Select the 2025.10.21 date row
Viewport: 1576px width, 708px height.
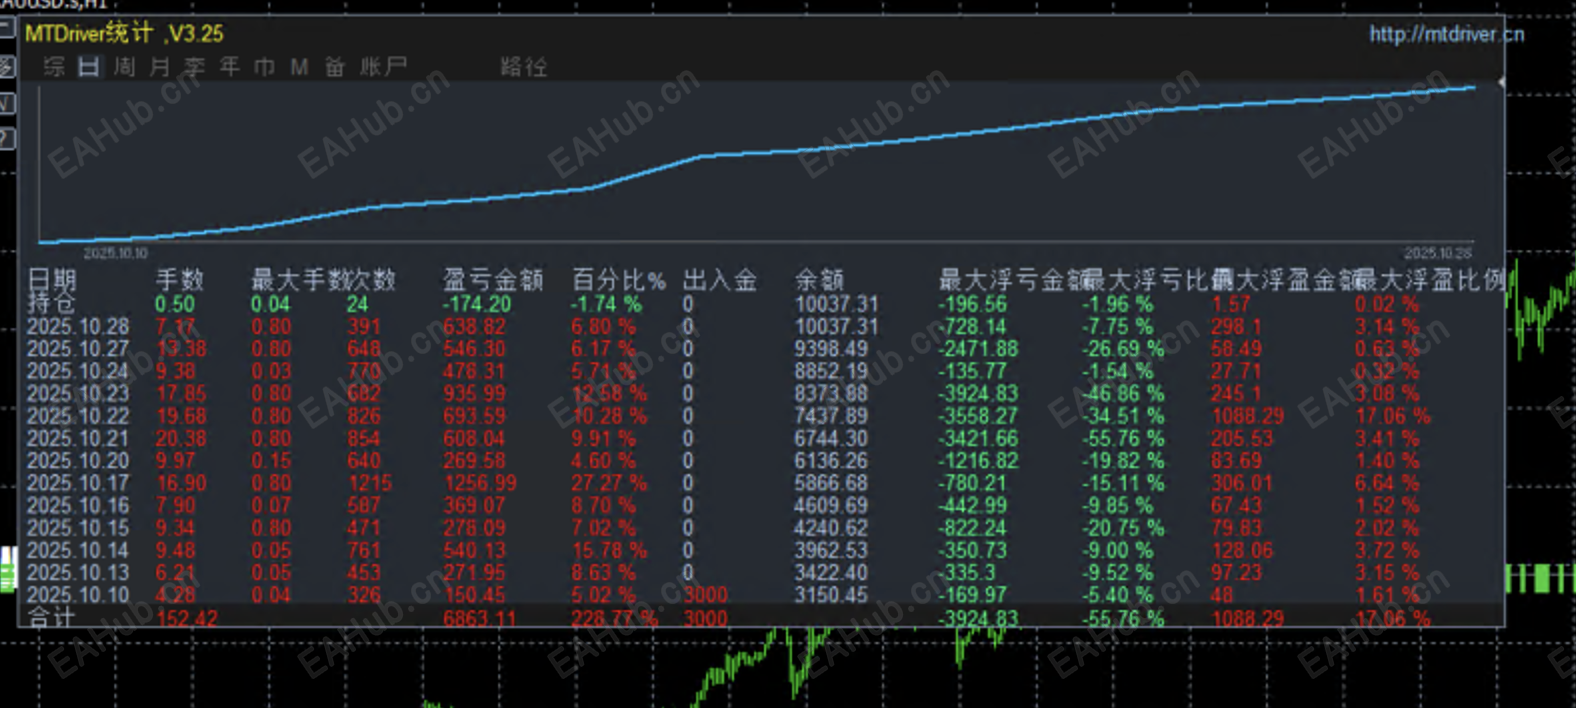(x=78, y=439)
